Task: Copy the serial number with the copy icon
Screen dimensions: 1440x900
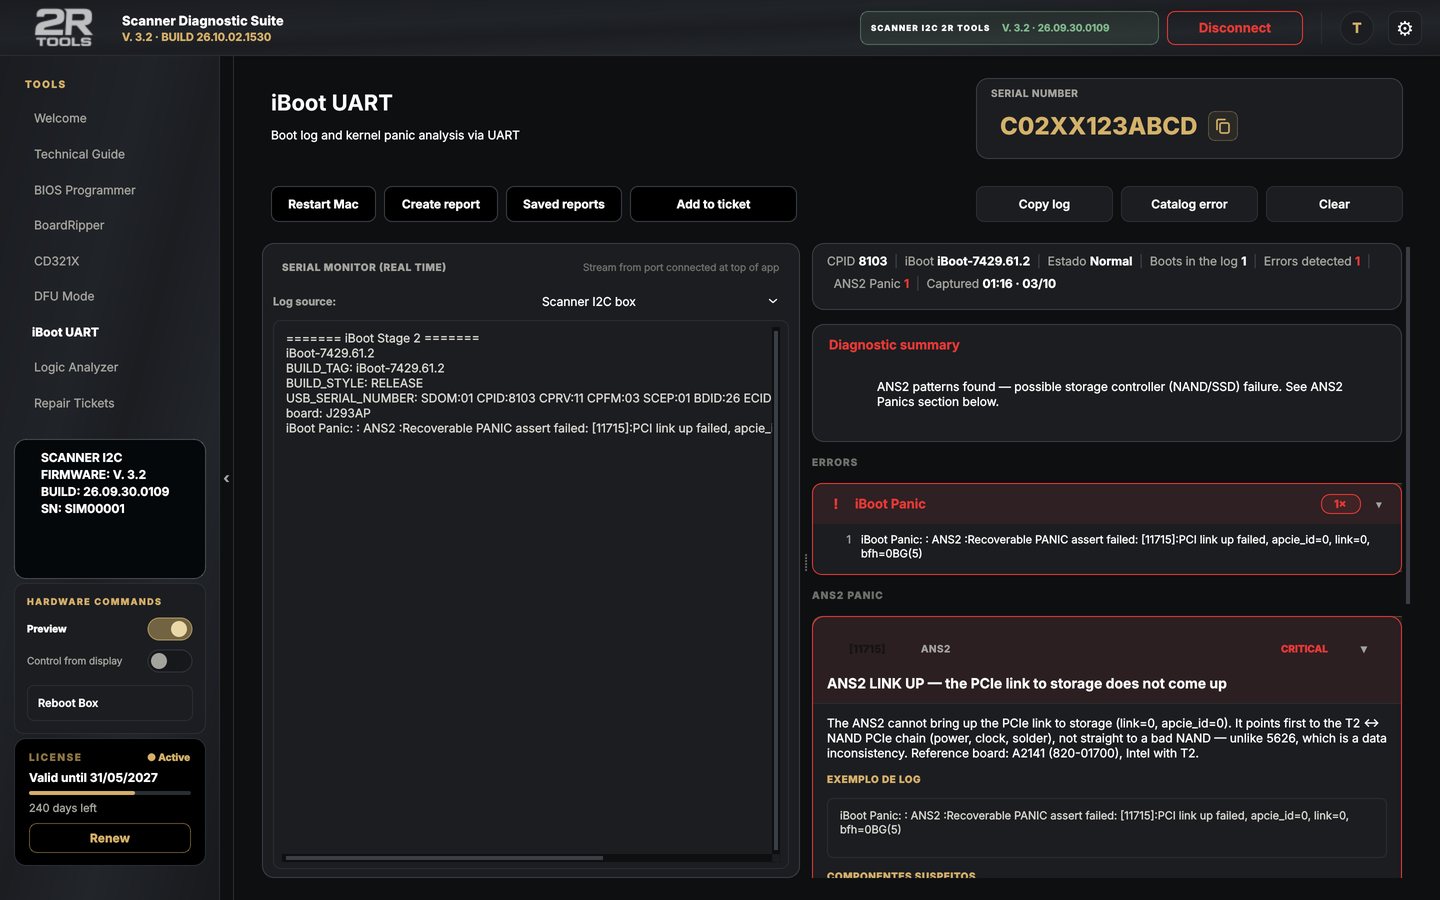Action: coord(1222,126)
